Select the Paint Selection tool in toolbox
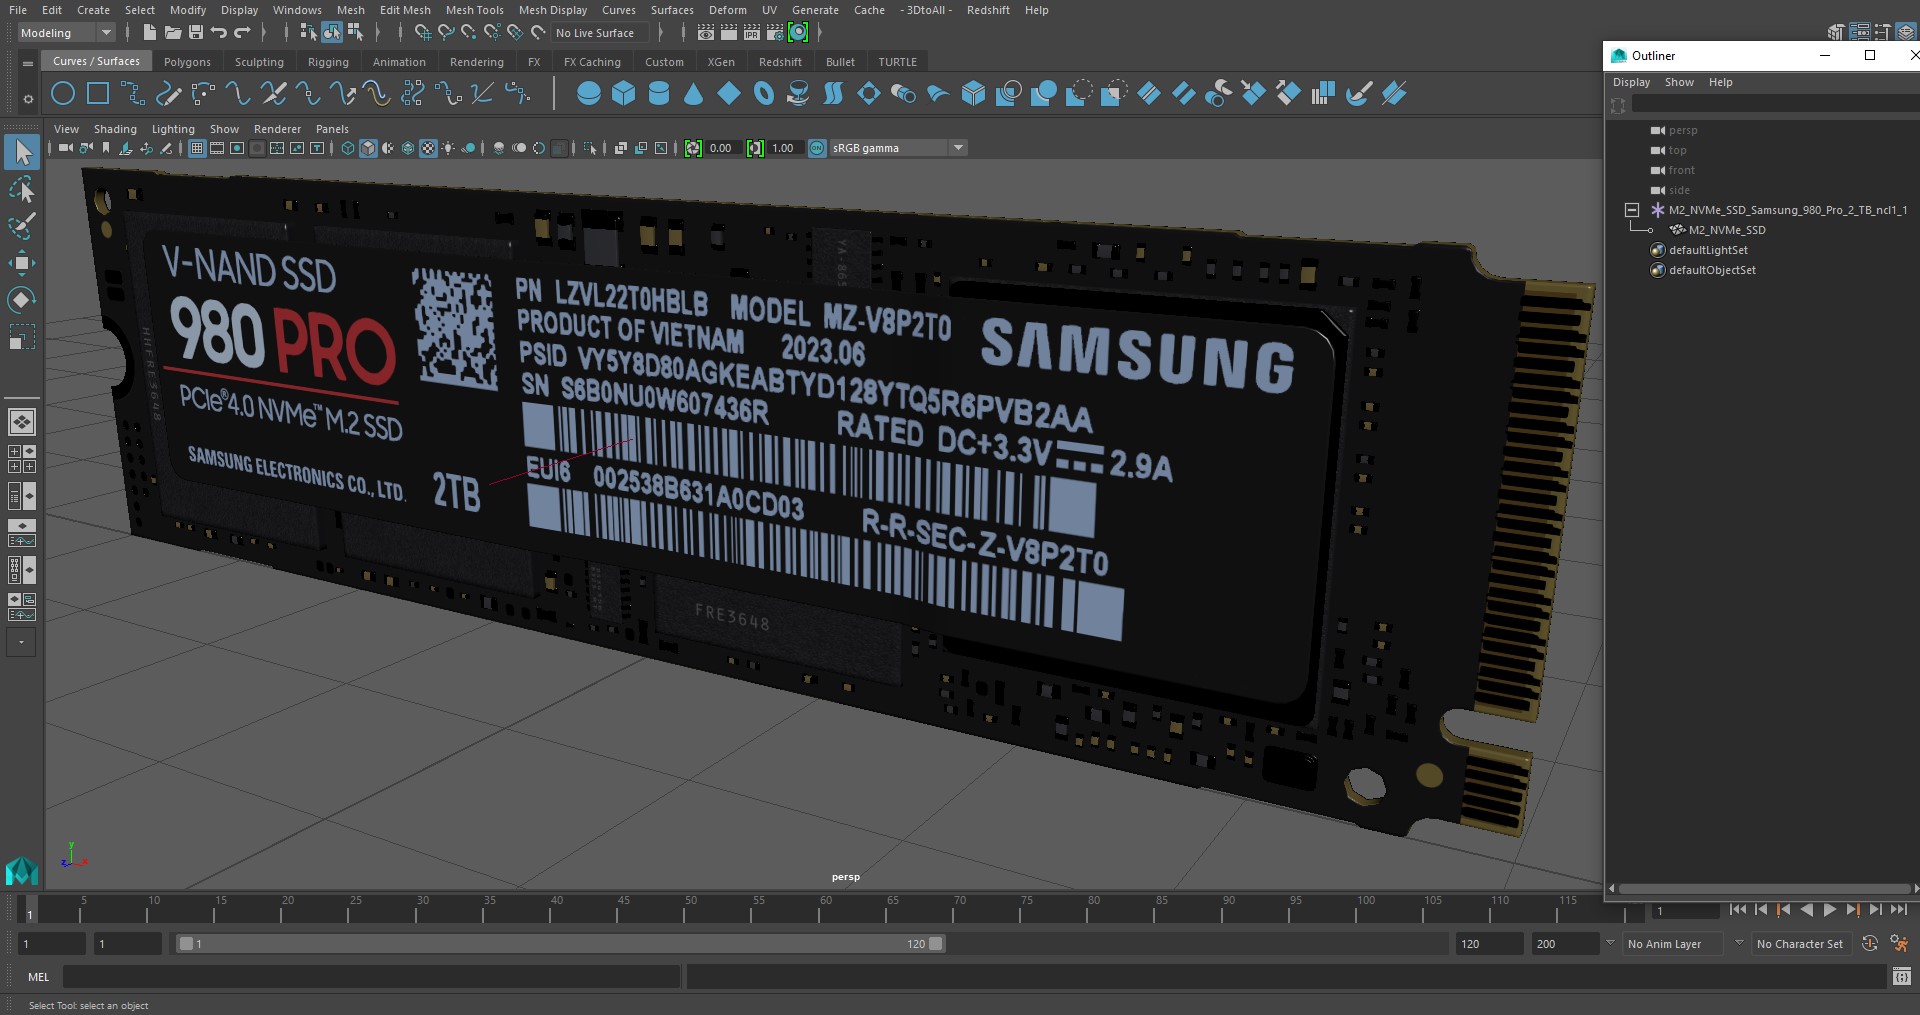This screenshot has height=1015, width=1920. click(x=22, y=227)
